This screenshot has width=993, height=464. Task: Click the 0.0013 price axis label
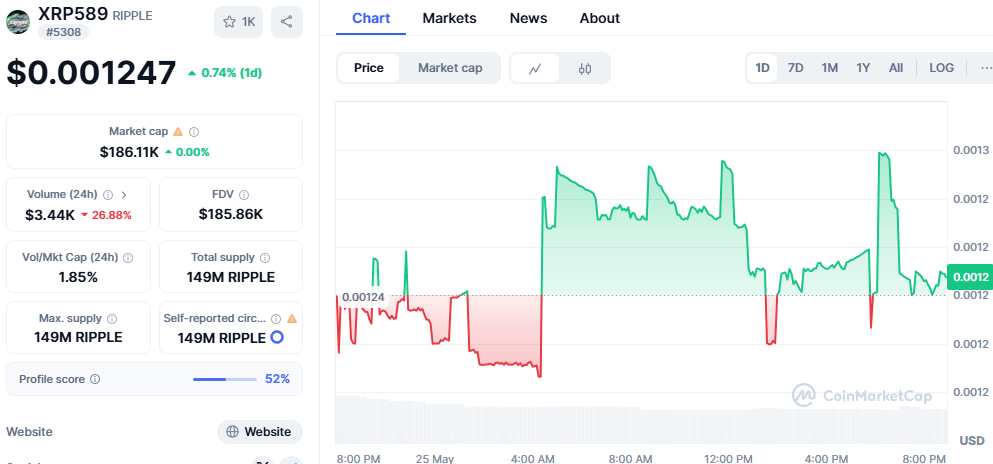click(x=971, y=150)
